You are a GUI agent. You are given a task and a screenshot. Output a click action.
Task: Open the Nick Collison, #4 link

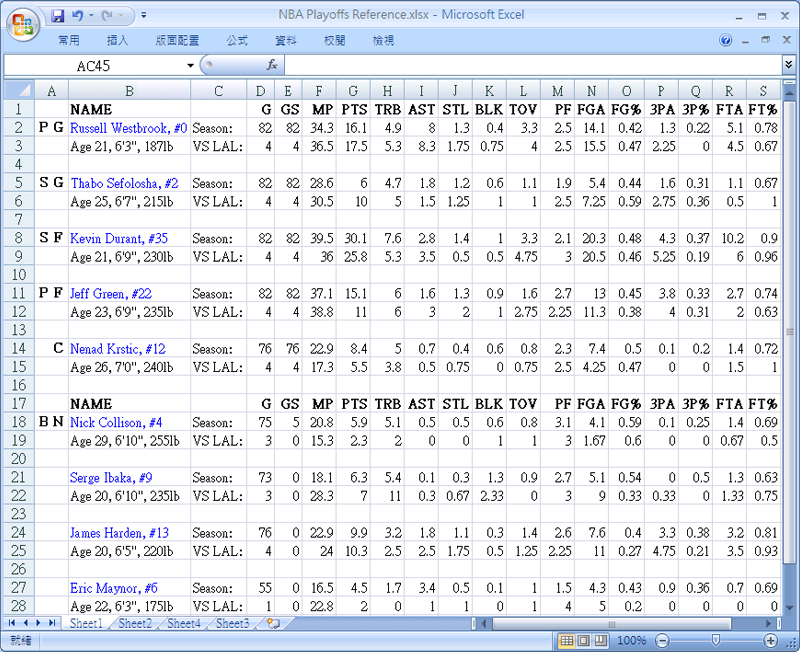[x=116, y=422]
